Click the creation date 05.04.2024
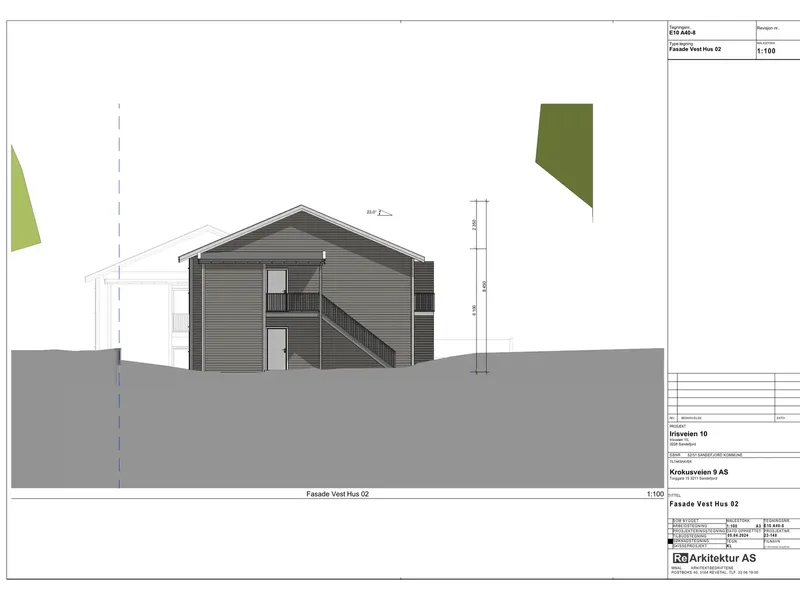Image resolution: width=800 pixels, height=600 pixels. click(x=738, y=535)
